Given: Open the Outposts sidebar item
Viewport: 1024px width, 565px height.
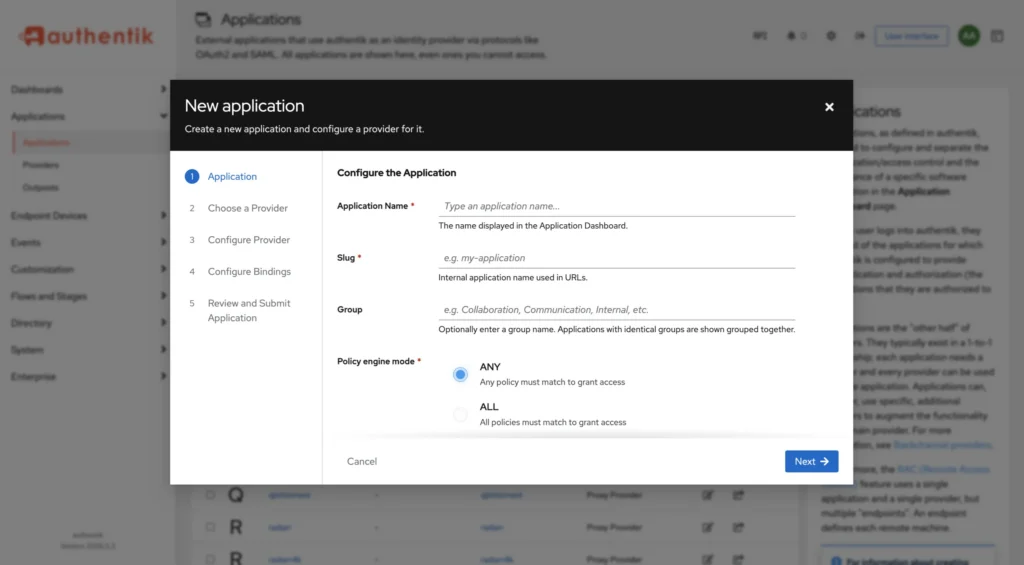Looking at the screenshot, I should pyautogui.click(x=40, y=187).
